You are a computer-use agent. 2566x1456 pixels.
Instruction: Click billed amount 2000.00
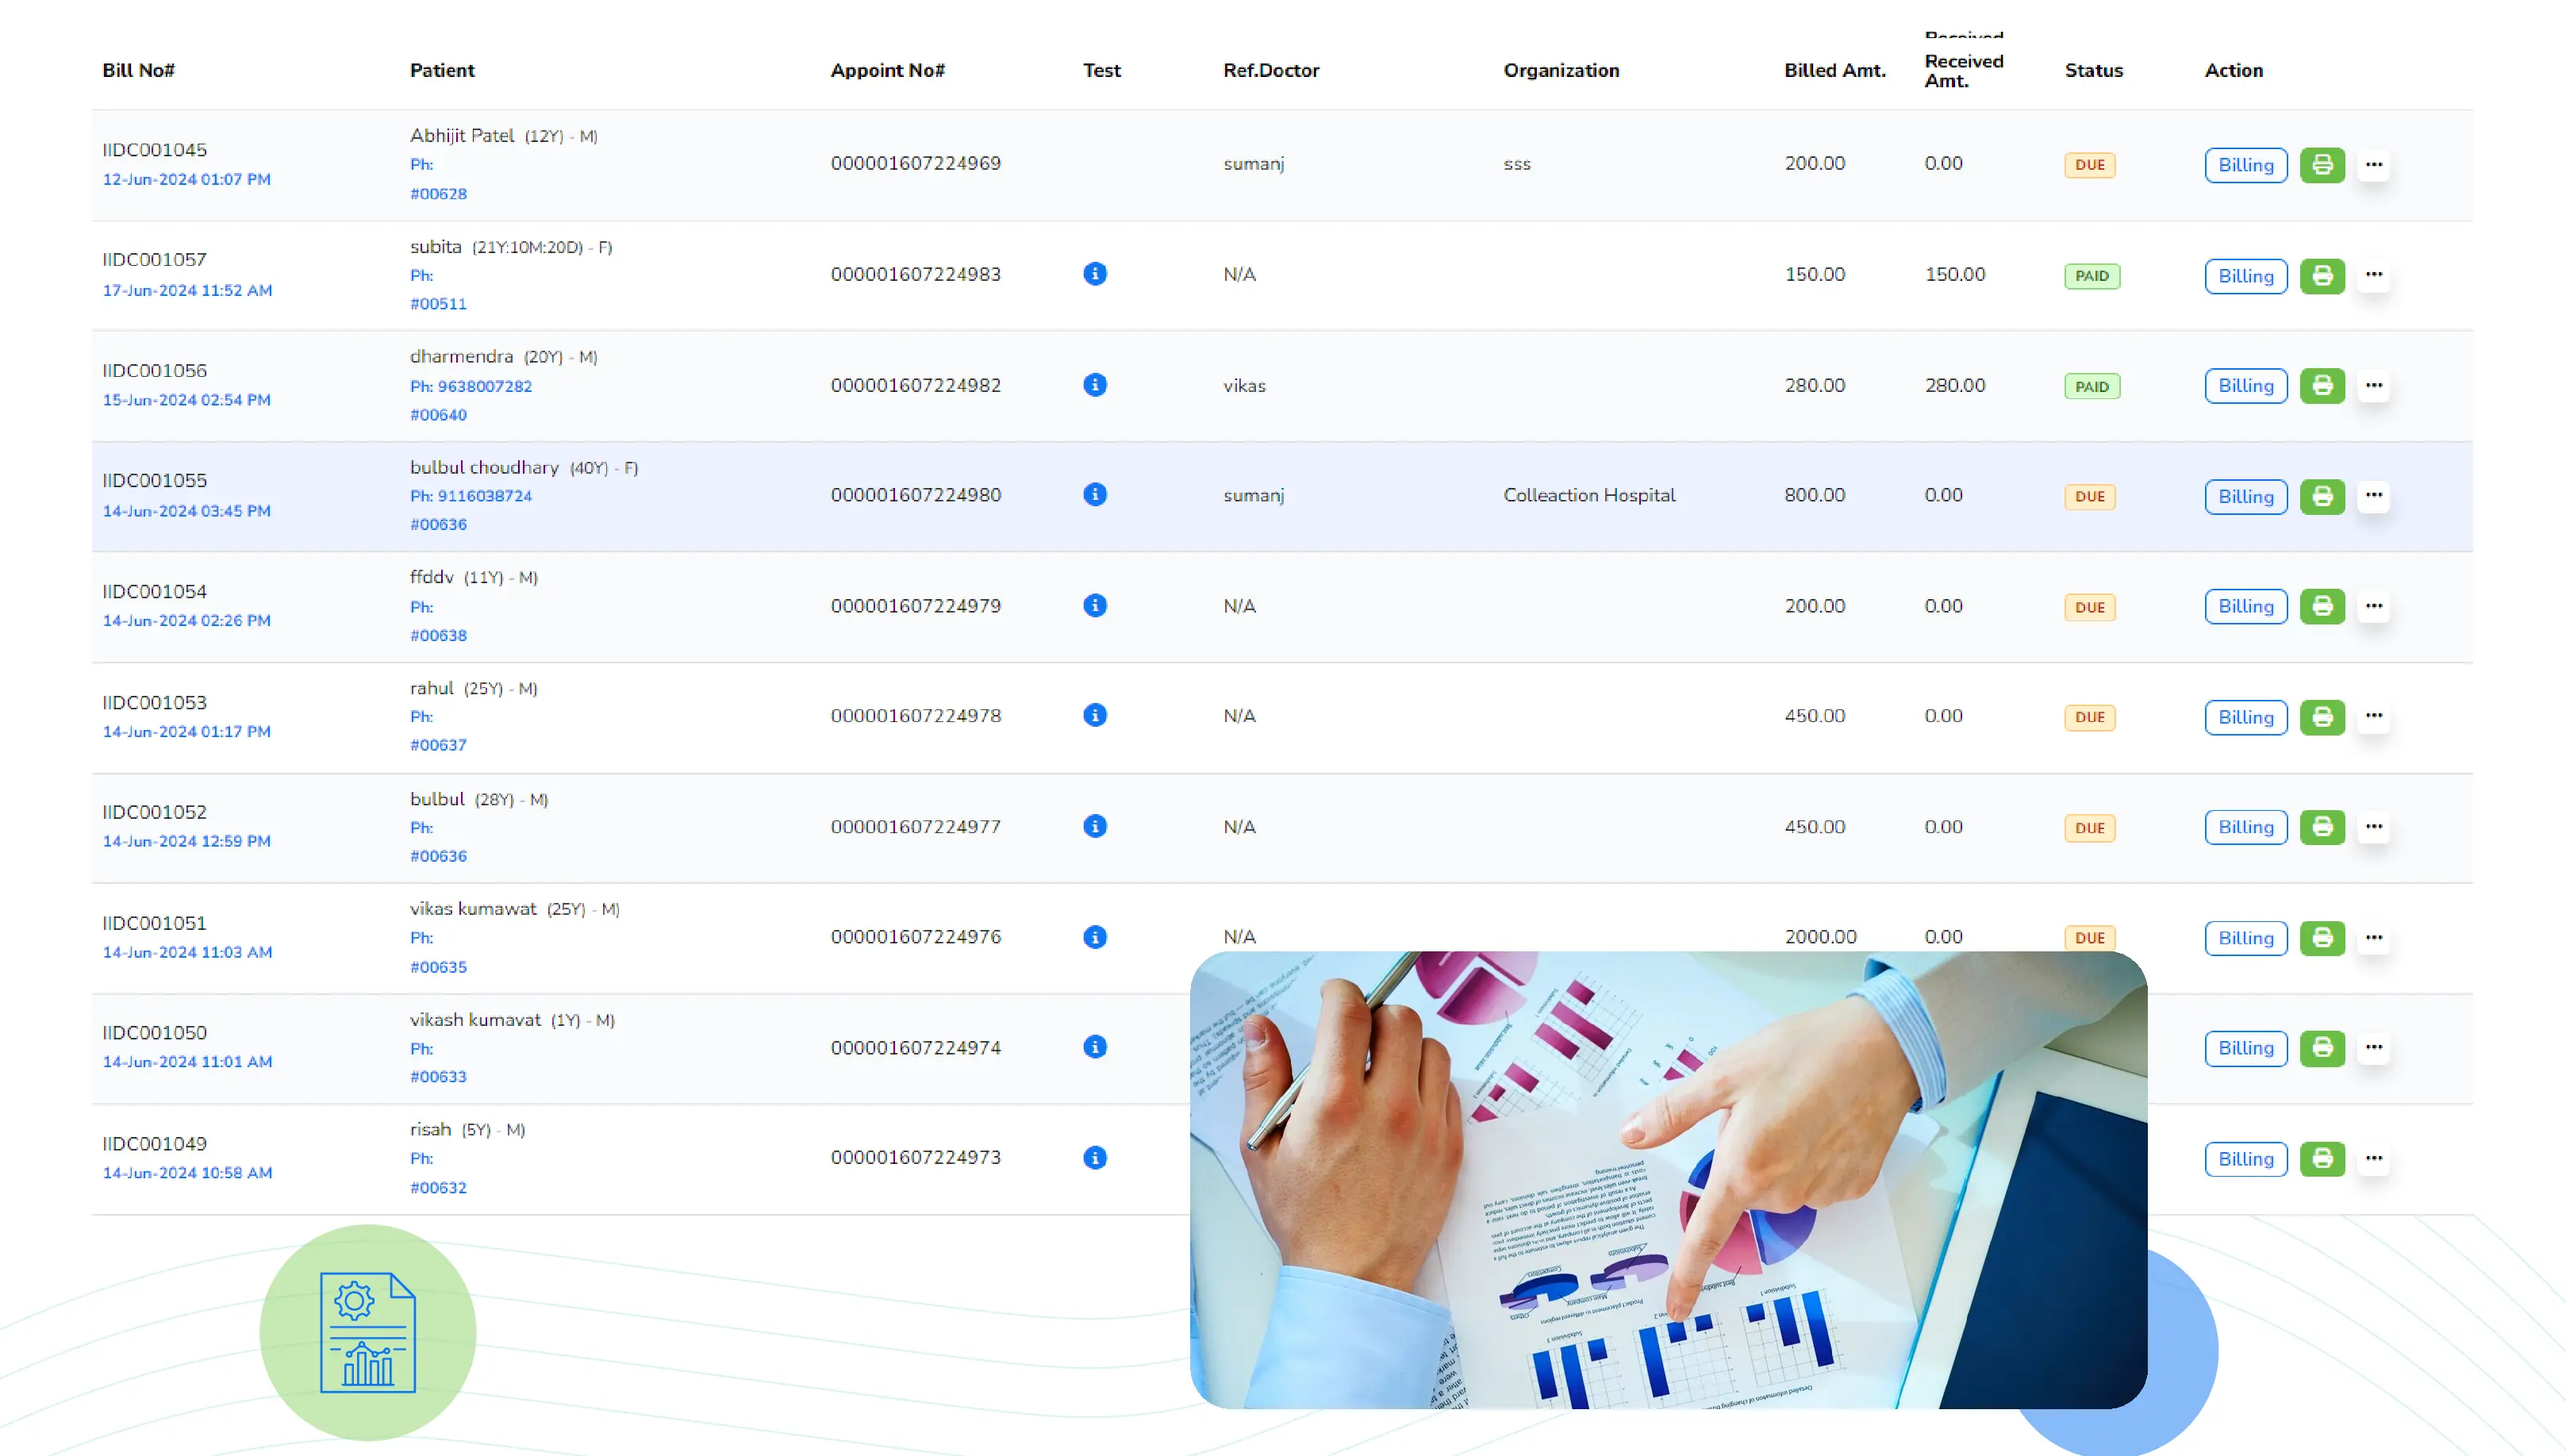[x=1820, y=937]
